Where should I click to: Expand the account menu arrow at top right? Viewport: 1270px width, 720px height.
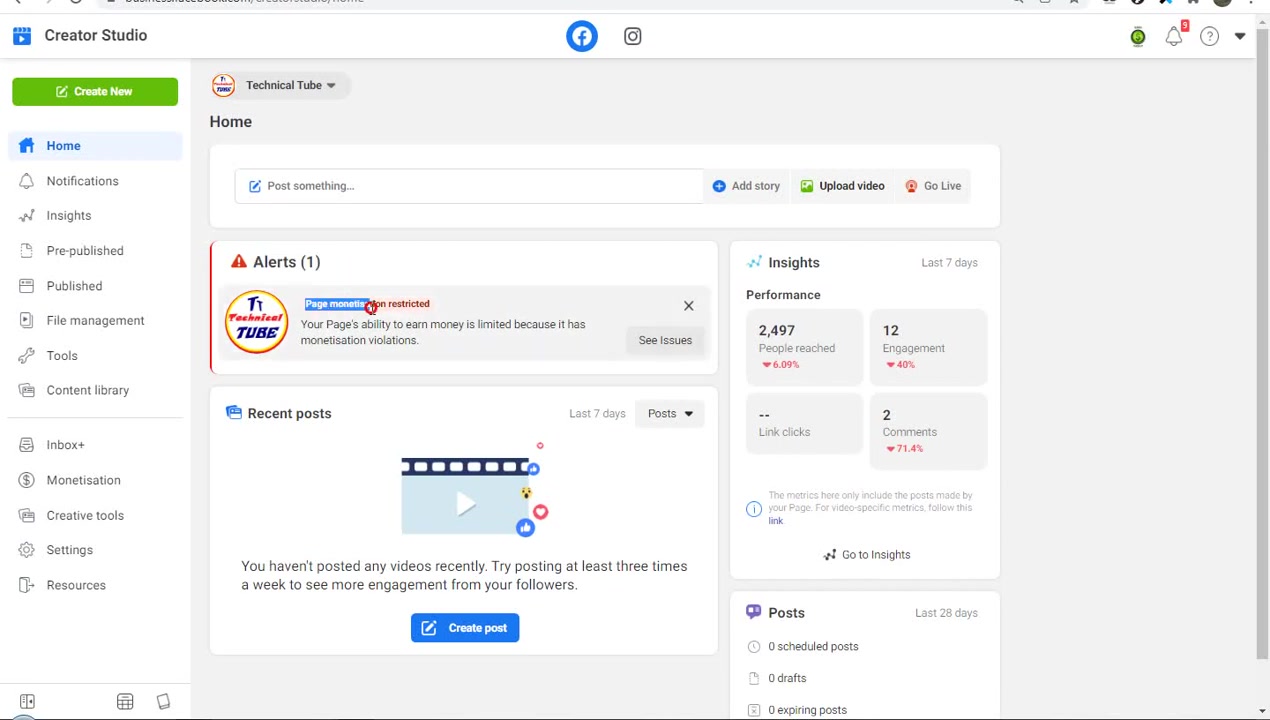[x=1239, y=37]
